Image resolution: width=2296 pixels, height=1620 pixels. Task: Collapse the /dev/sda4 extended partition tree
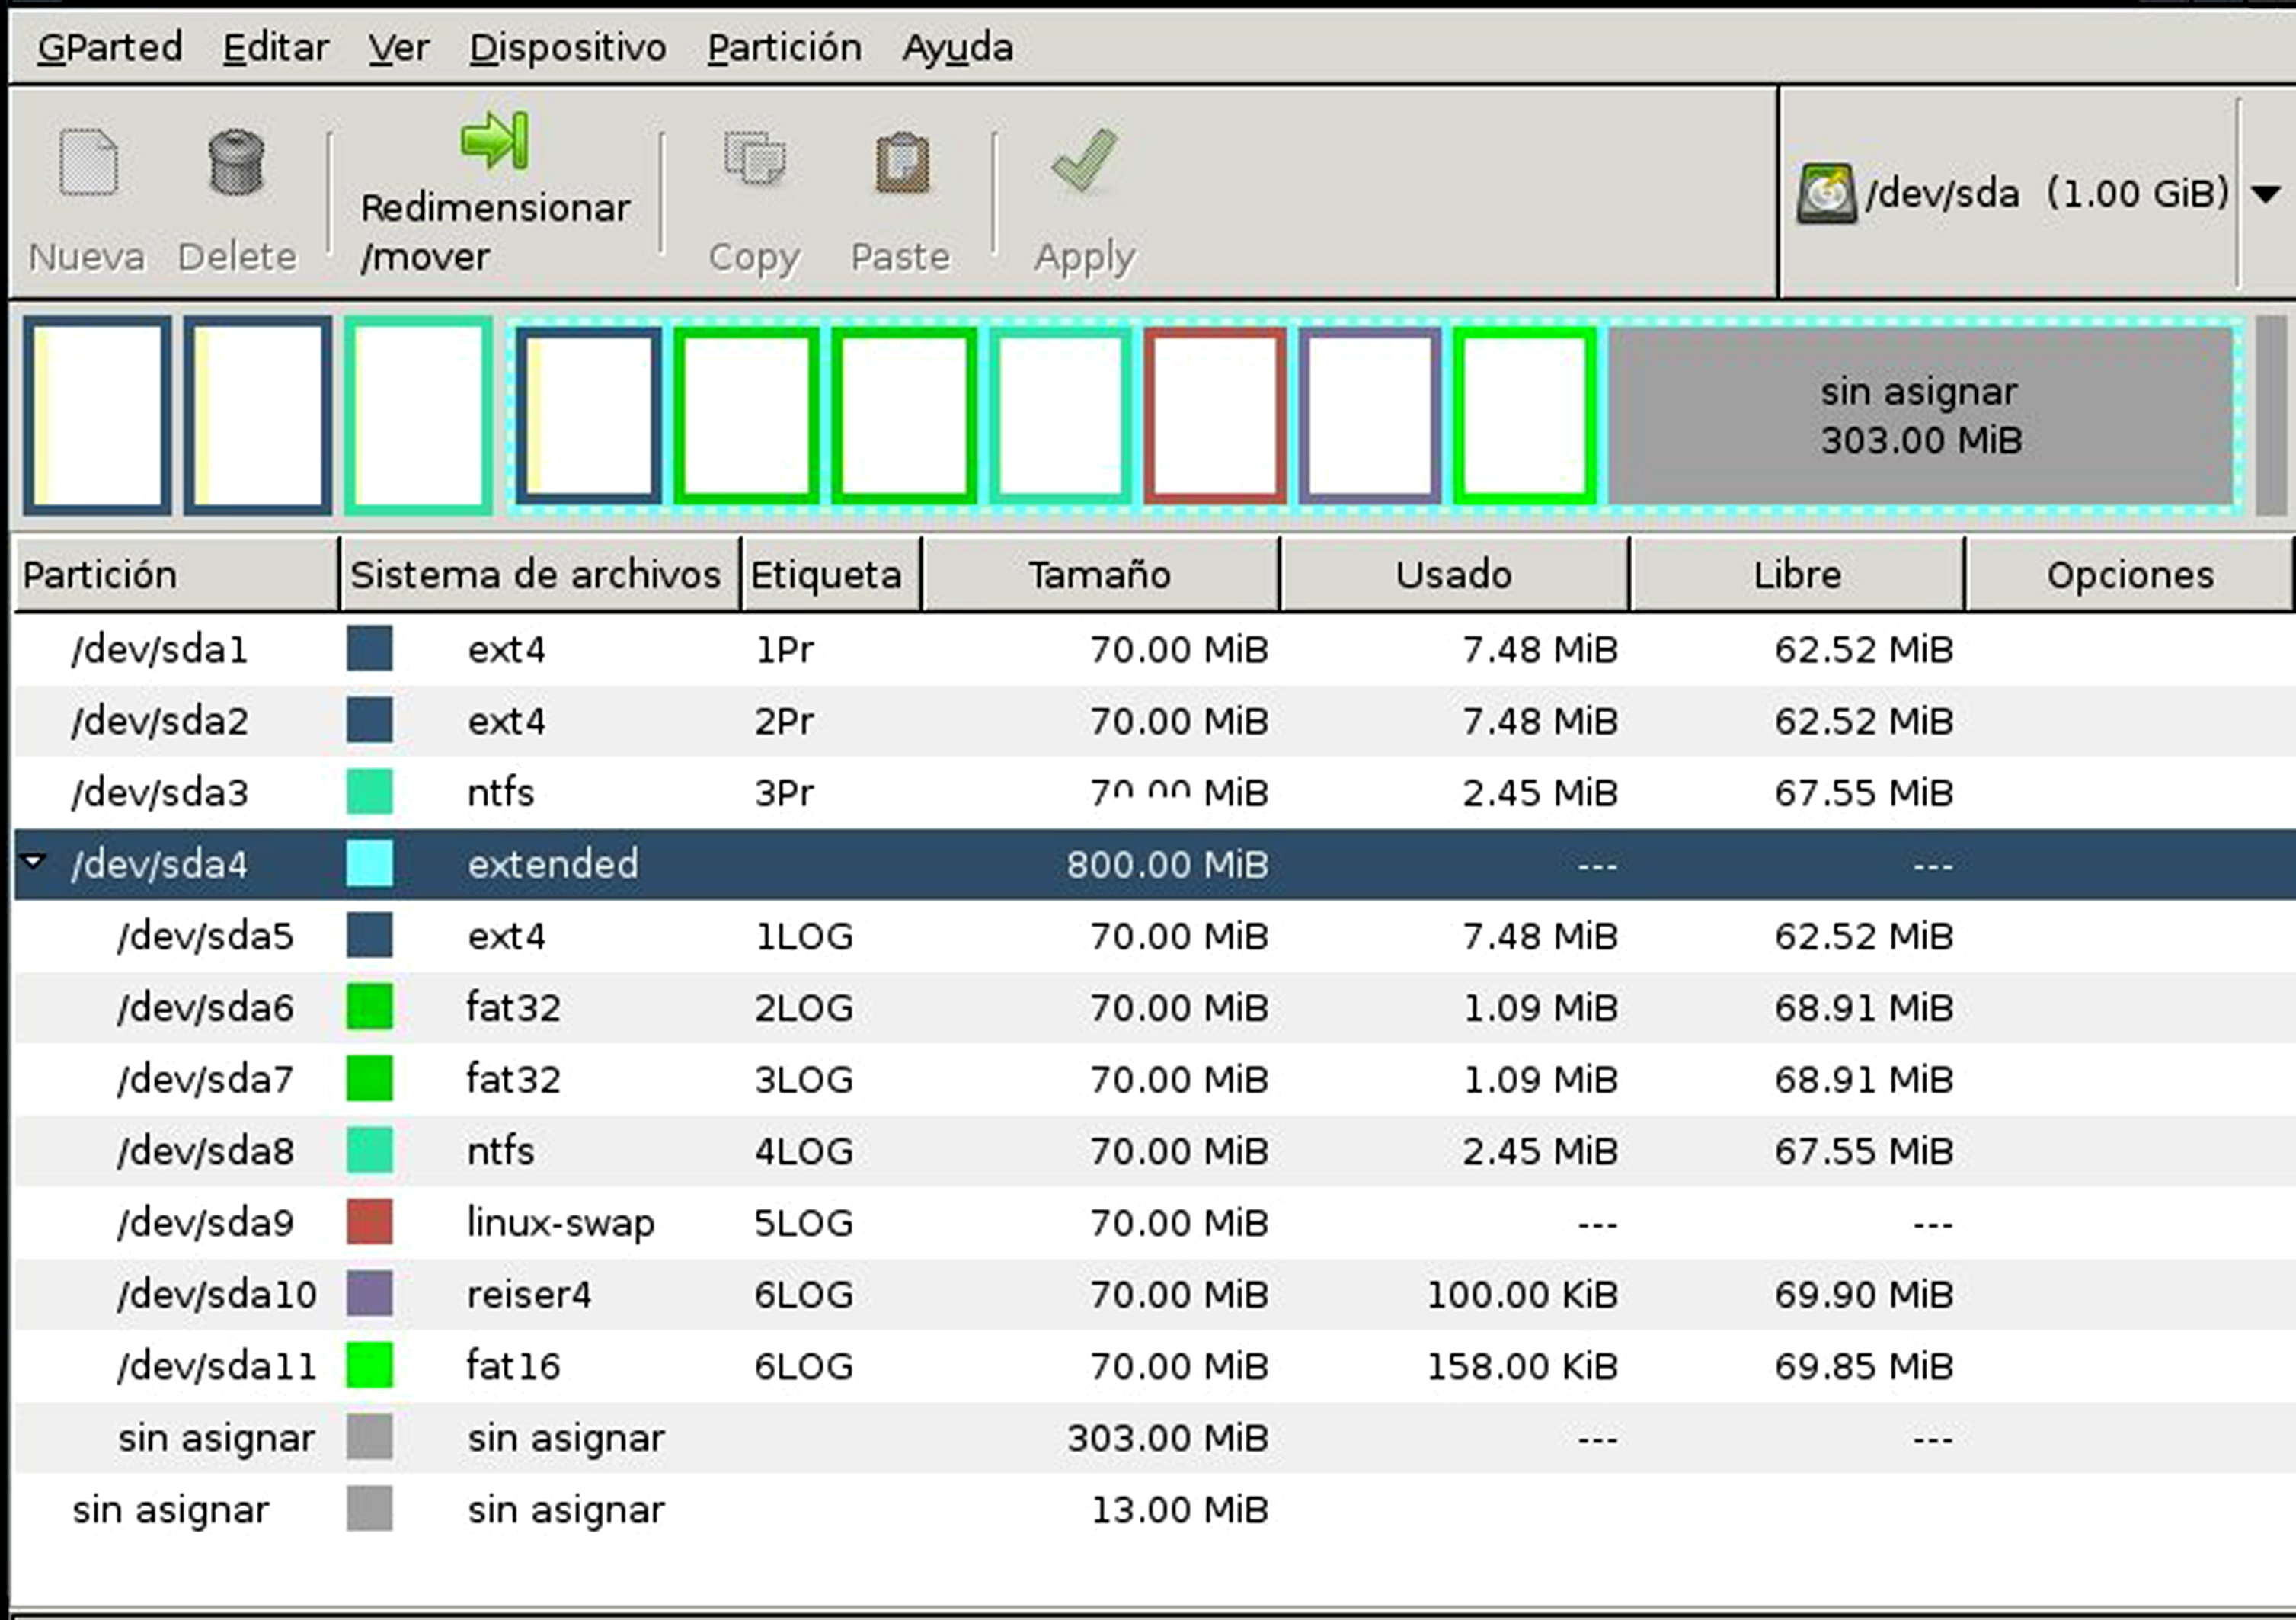pyautogui.click(x=34, y=861)
